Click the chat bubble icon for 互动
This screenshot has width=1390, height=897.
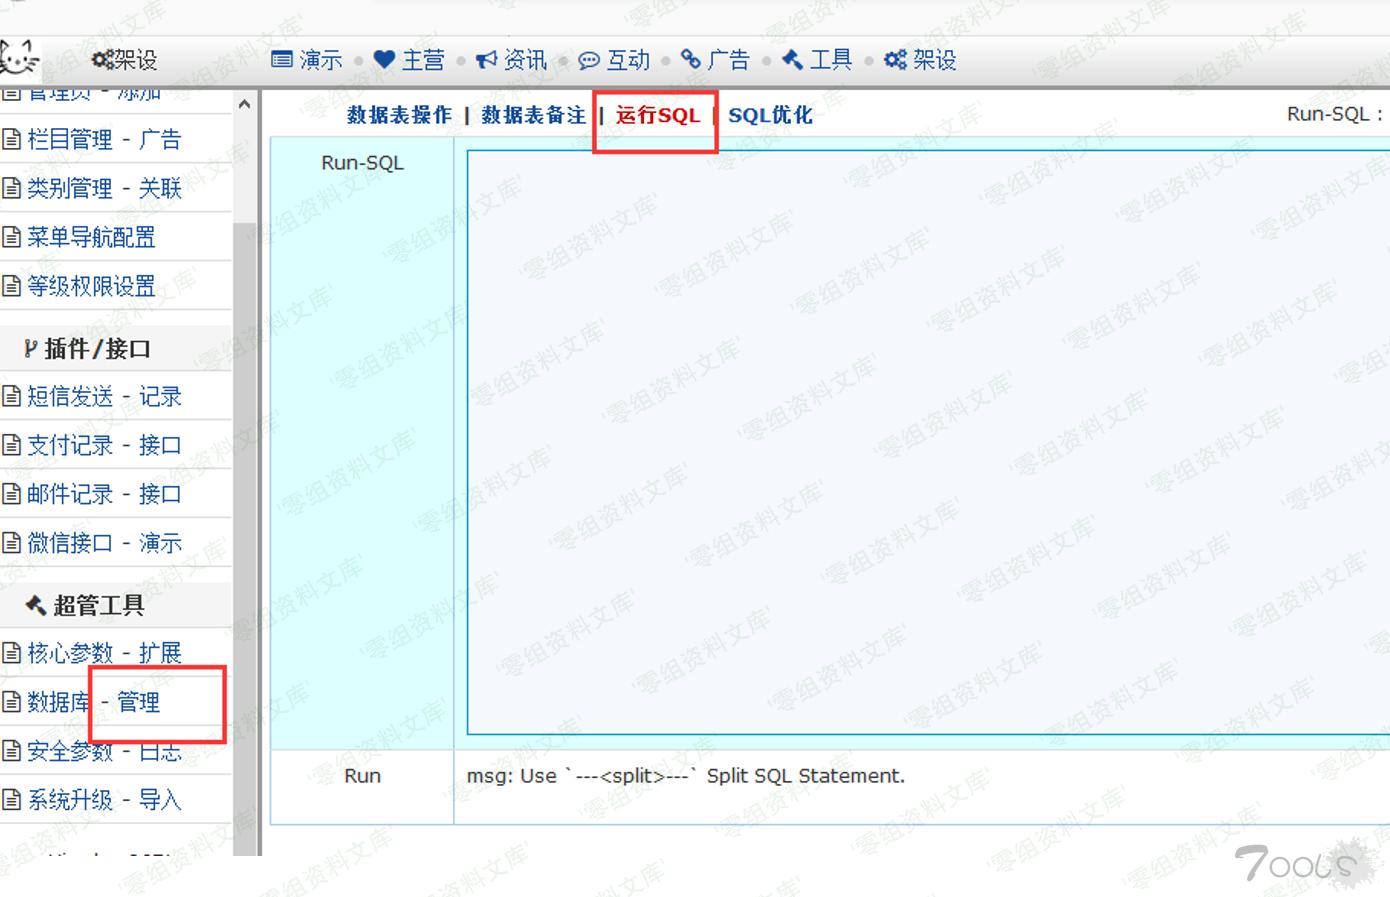589,60
